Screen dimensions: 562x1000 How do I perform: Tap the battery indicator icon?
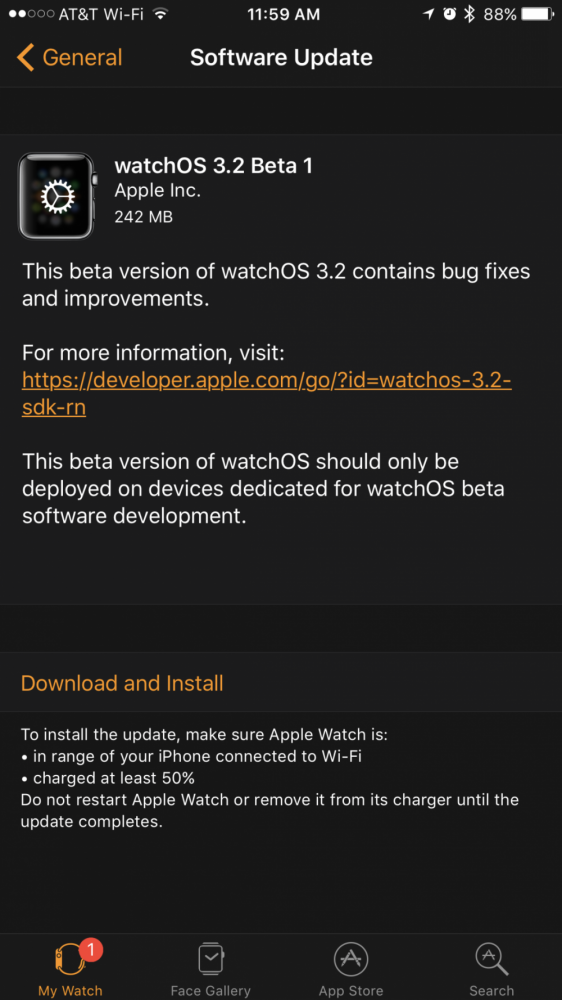tap(538, 14)
